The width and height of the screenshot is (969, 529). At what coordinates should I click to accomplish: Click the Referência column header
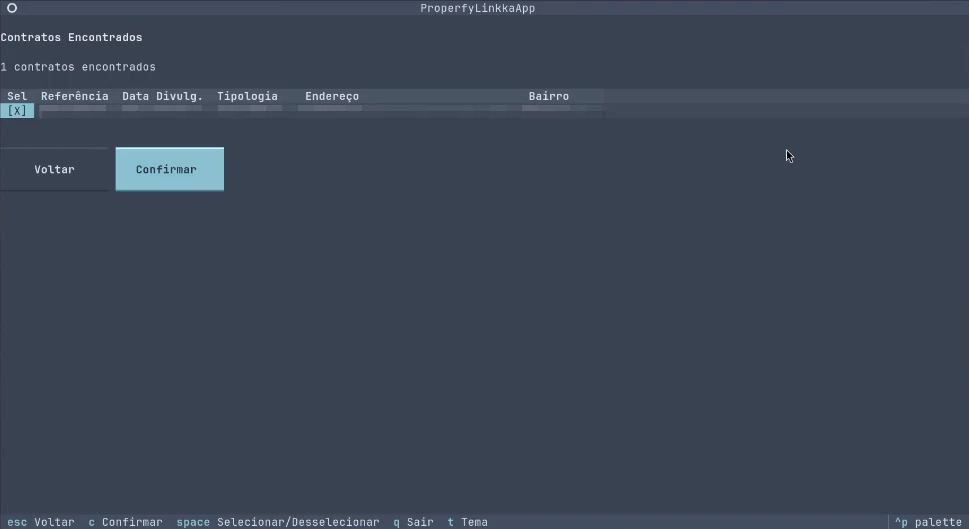[75, 96]
